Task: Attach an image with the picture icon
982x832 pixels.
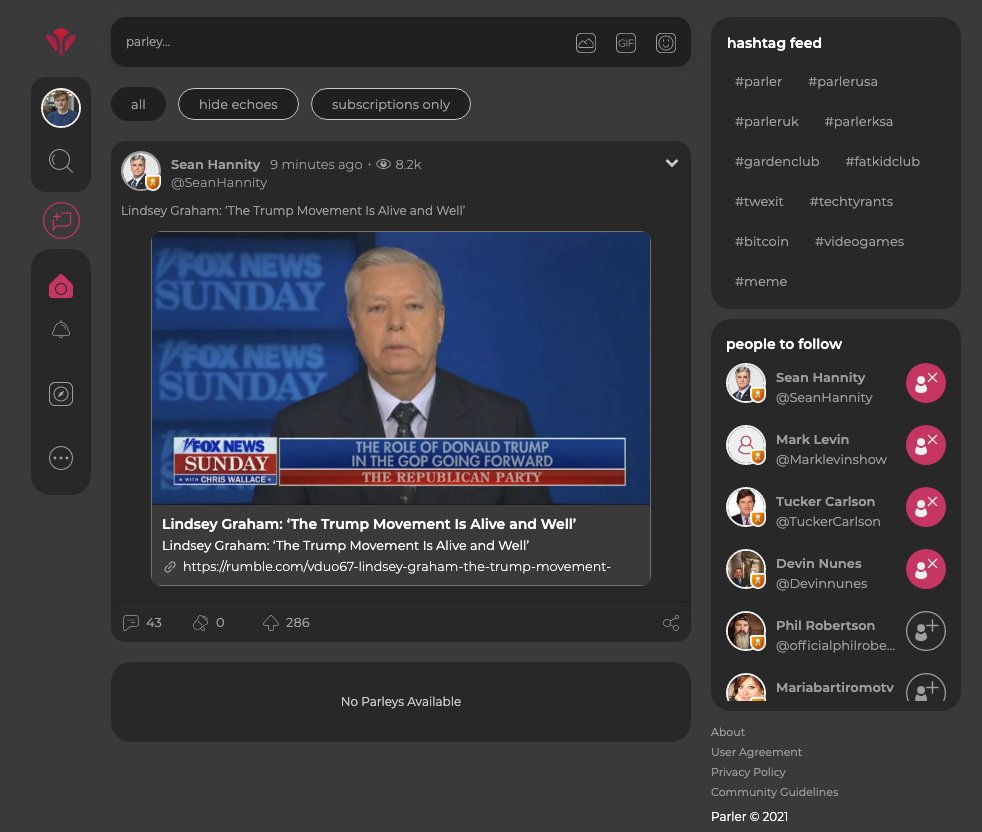Action: point(586,43)
